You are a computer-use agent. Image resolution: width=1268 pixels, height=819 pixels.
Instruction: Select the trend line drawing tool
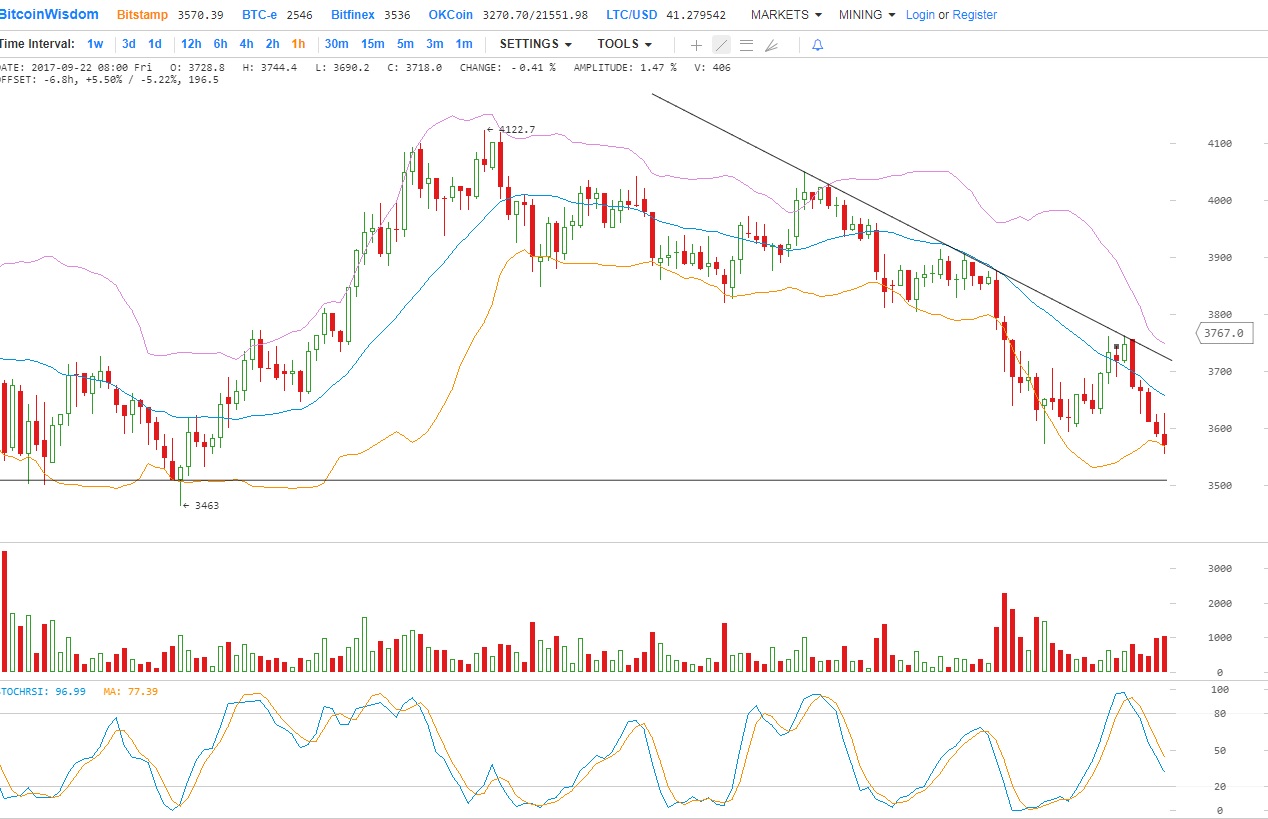(721, 45)
